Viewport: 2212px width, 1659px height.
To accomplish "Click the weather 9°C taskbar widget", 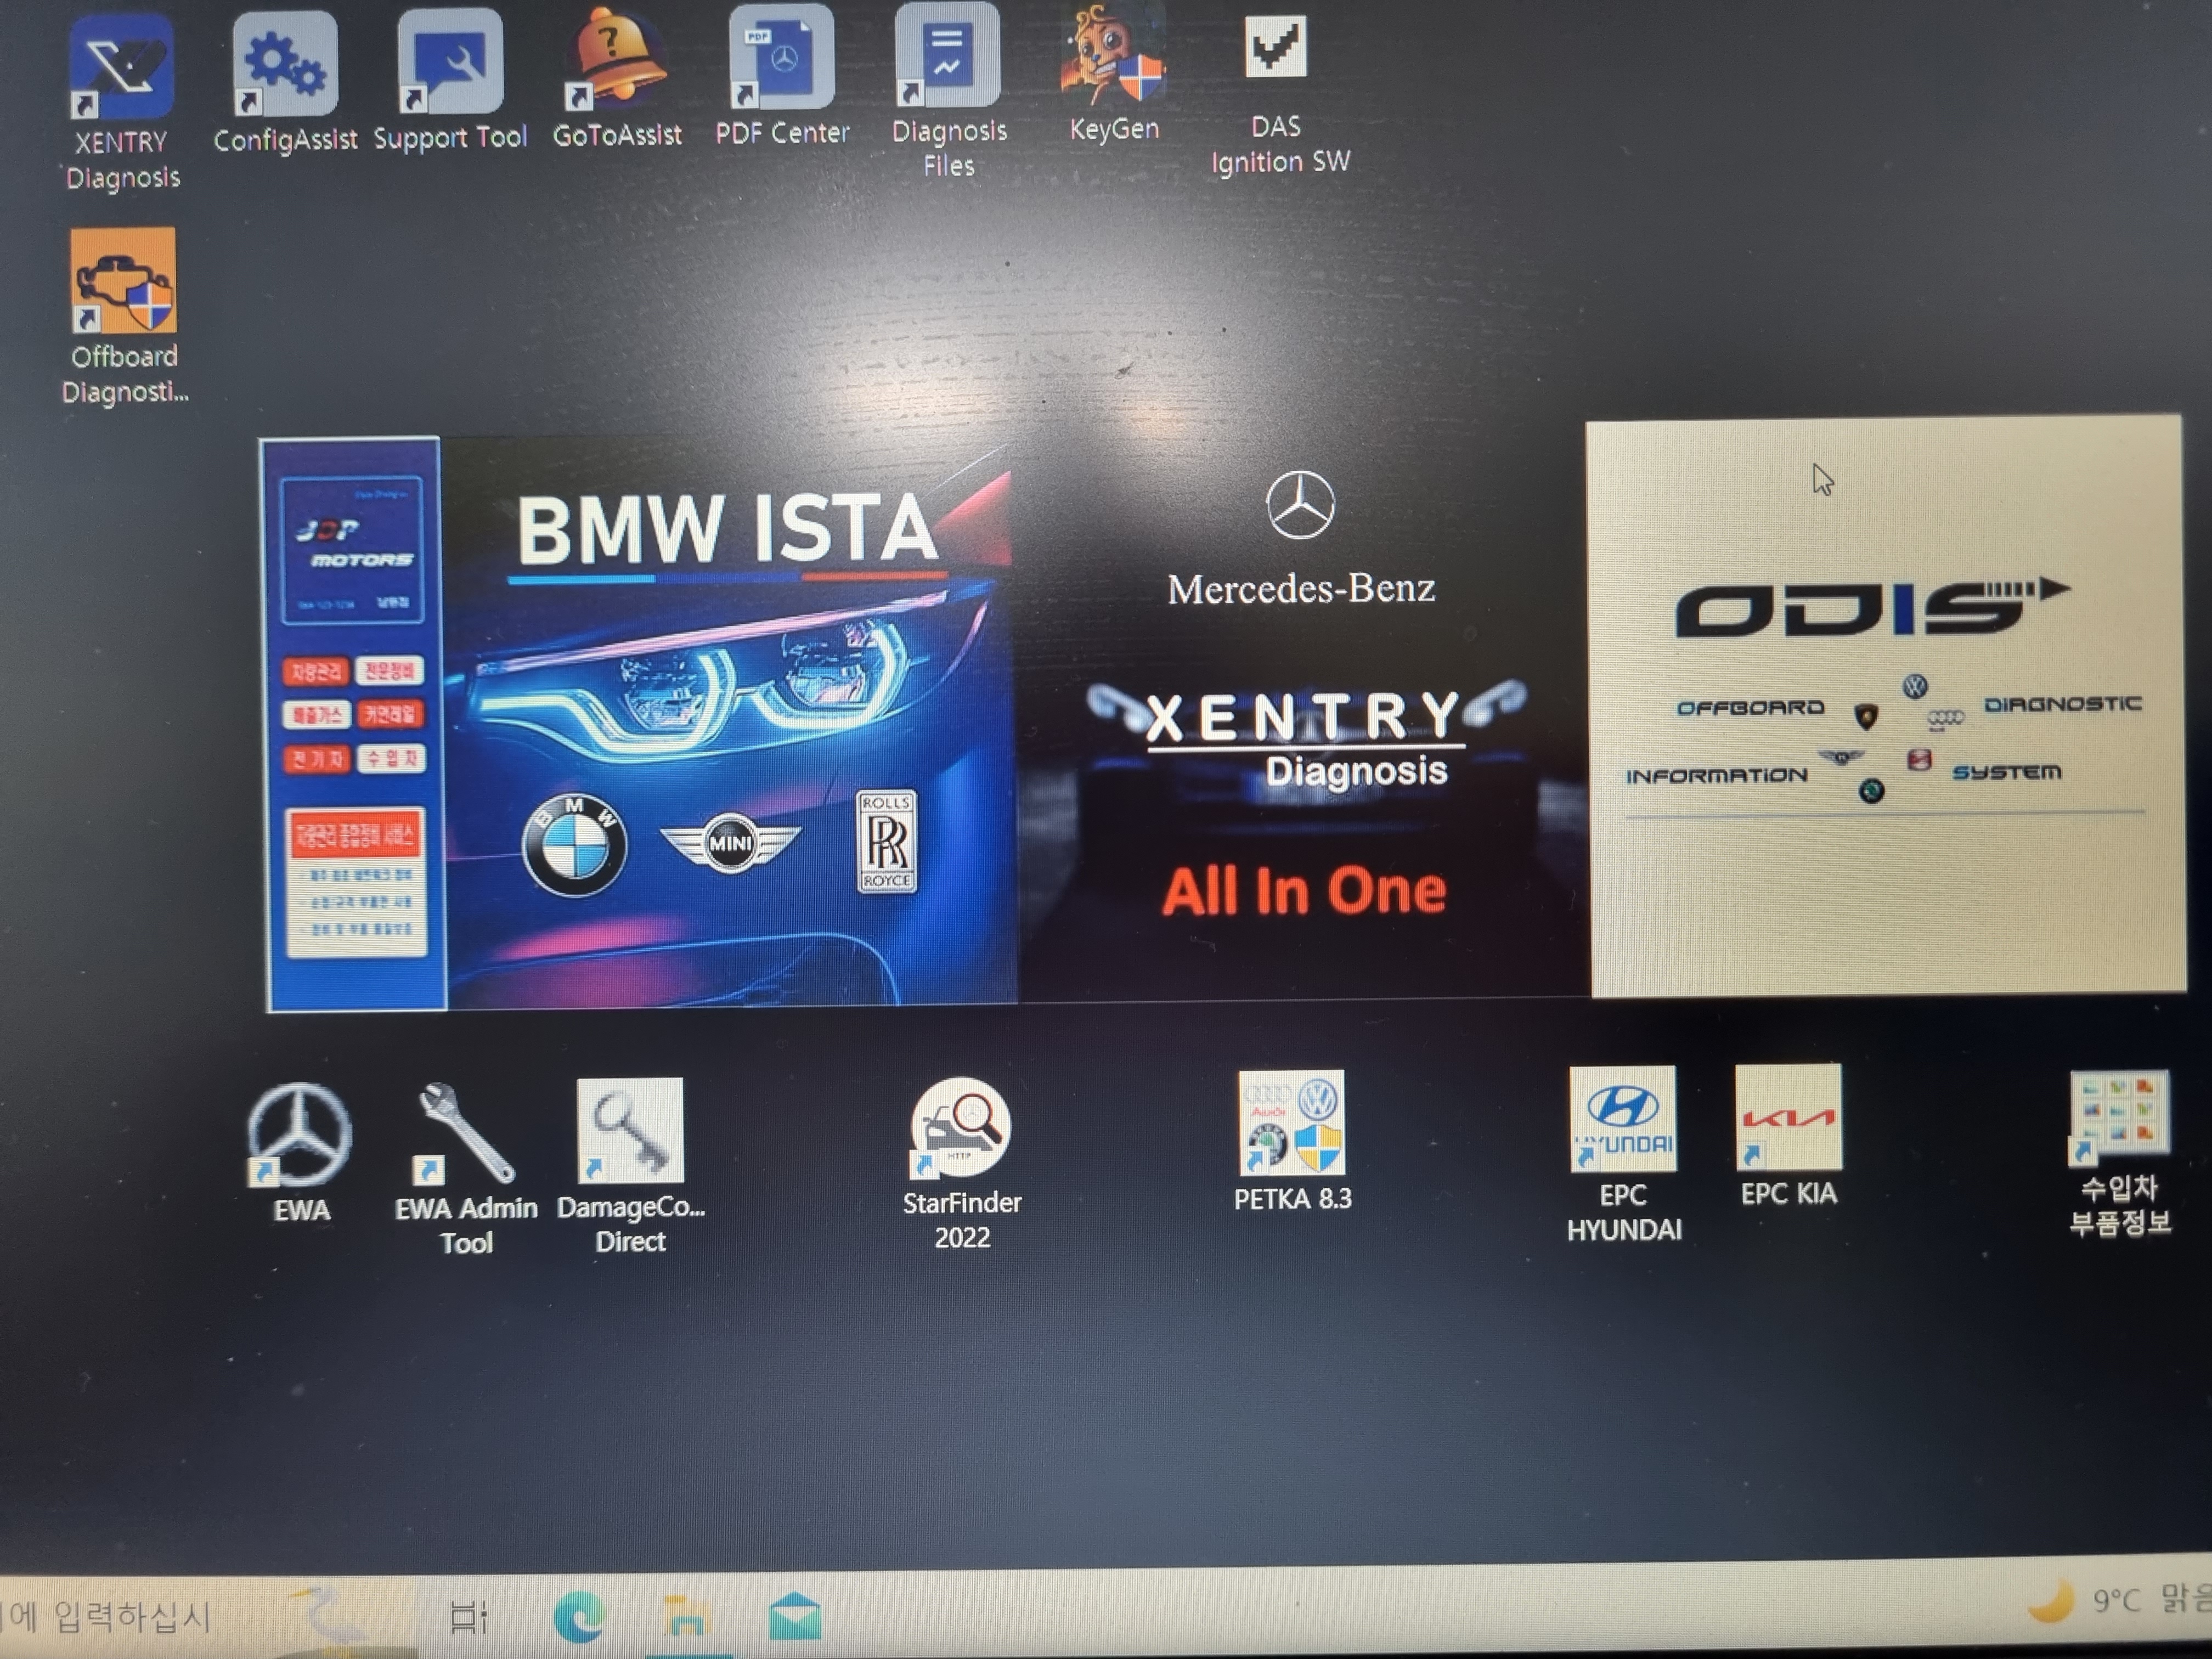I will click(2120, 1600).
